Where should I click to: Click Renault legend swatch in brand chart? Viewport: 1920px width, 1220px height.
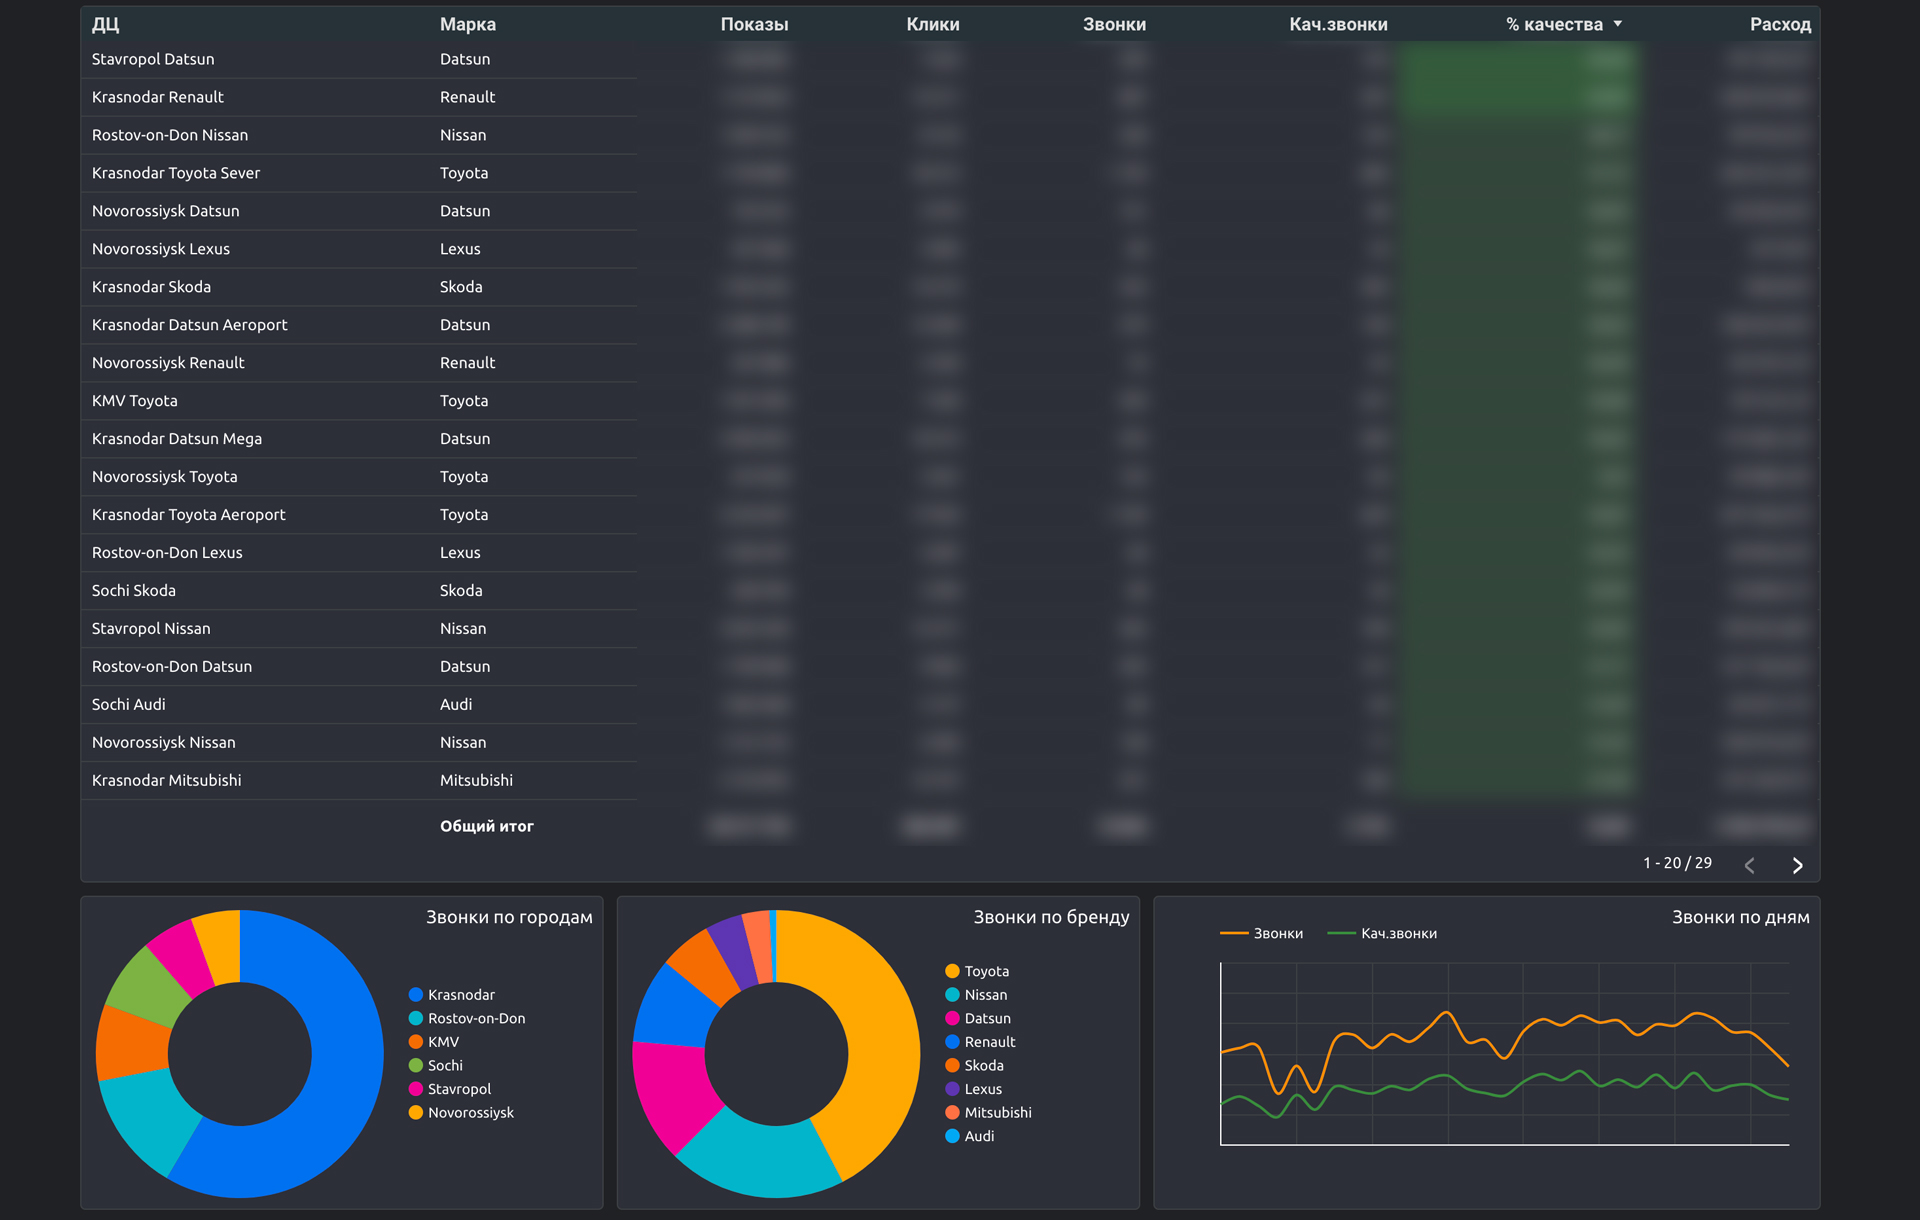click(x=952, y=1042)
